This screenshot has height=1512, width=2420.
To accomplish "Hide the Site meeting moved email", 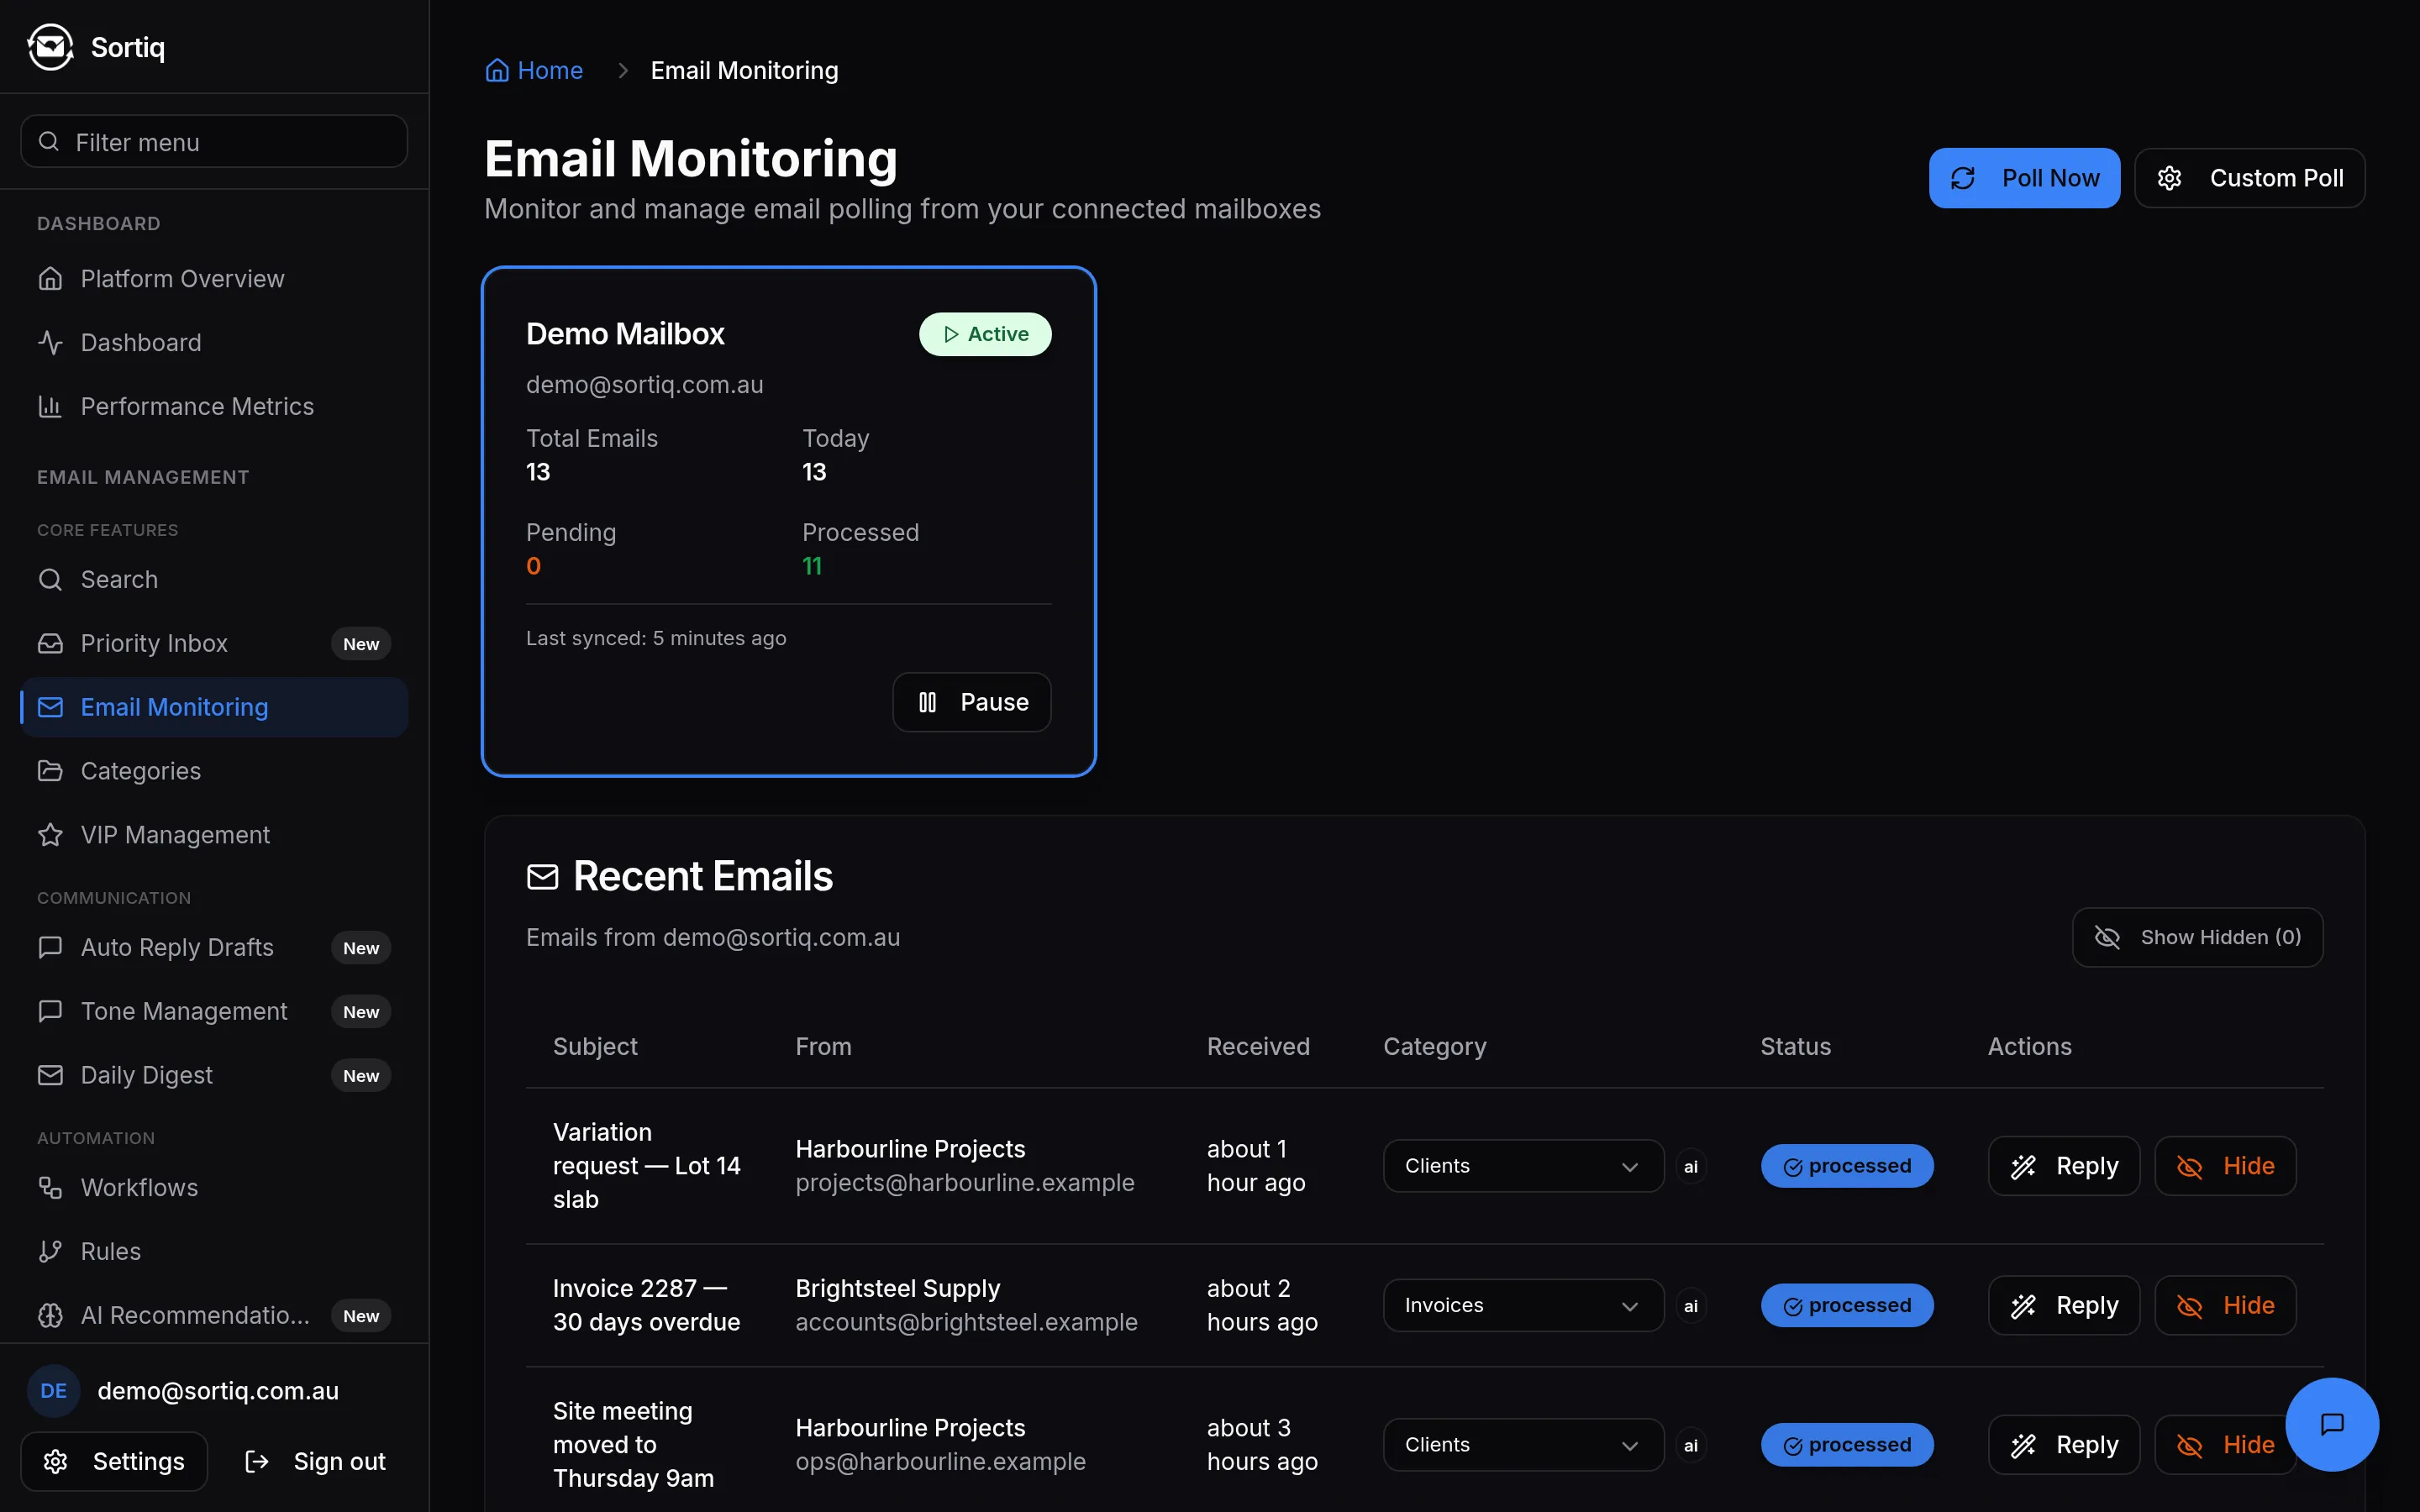I will [x=2225, y=1445].
